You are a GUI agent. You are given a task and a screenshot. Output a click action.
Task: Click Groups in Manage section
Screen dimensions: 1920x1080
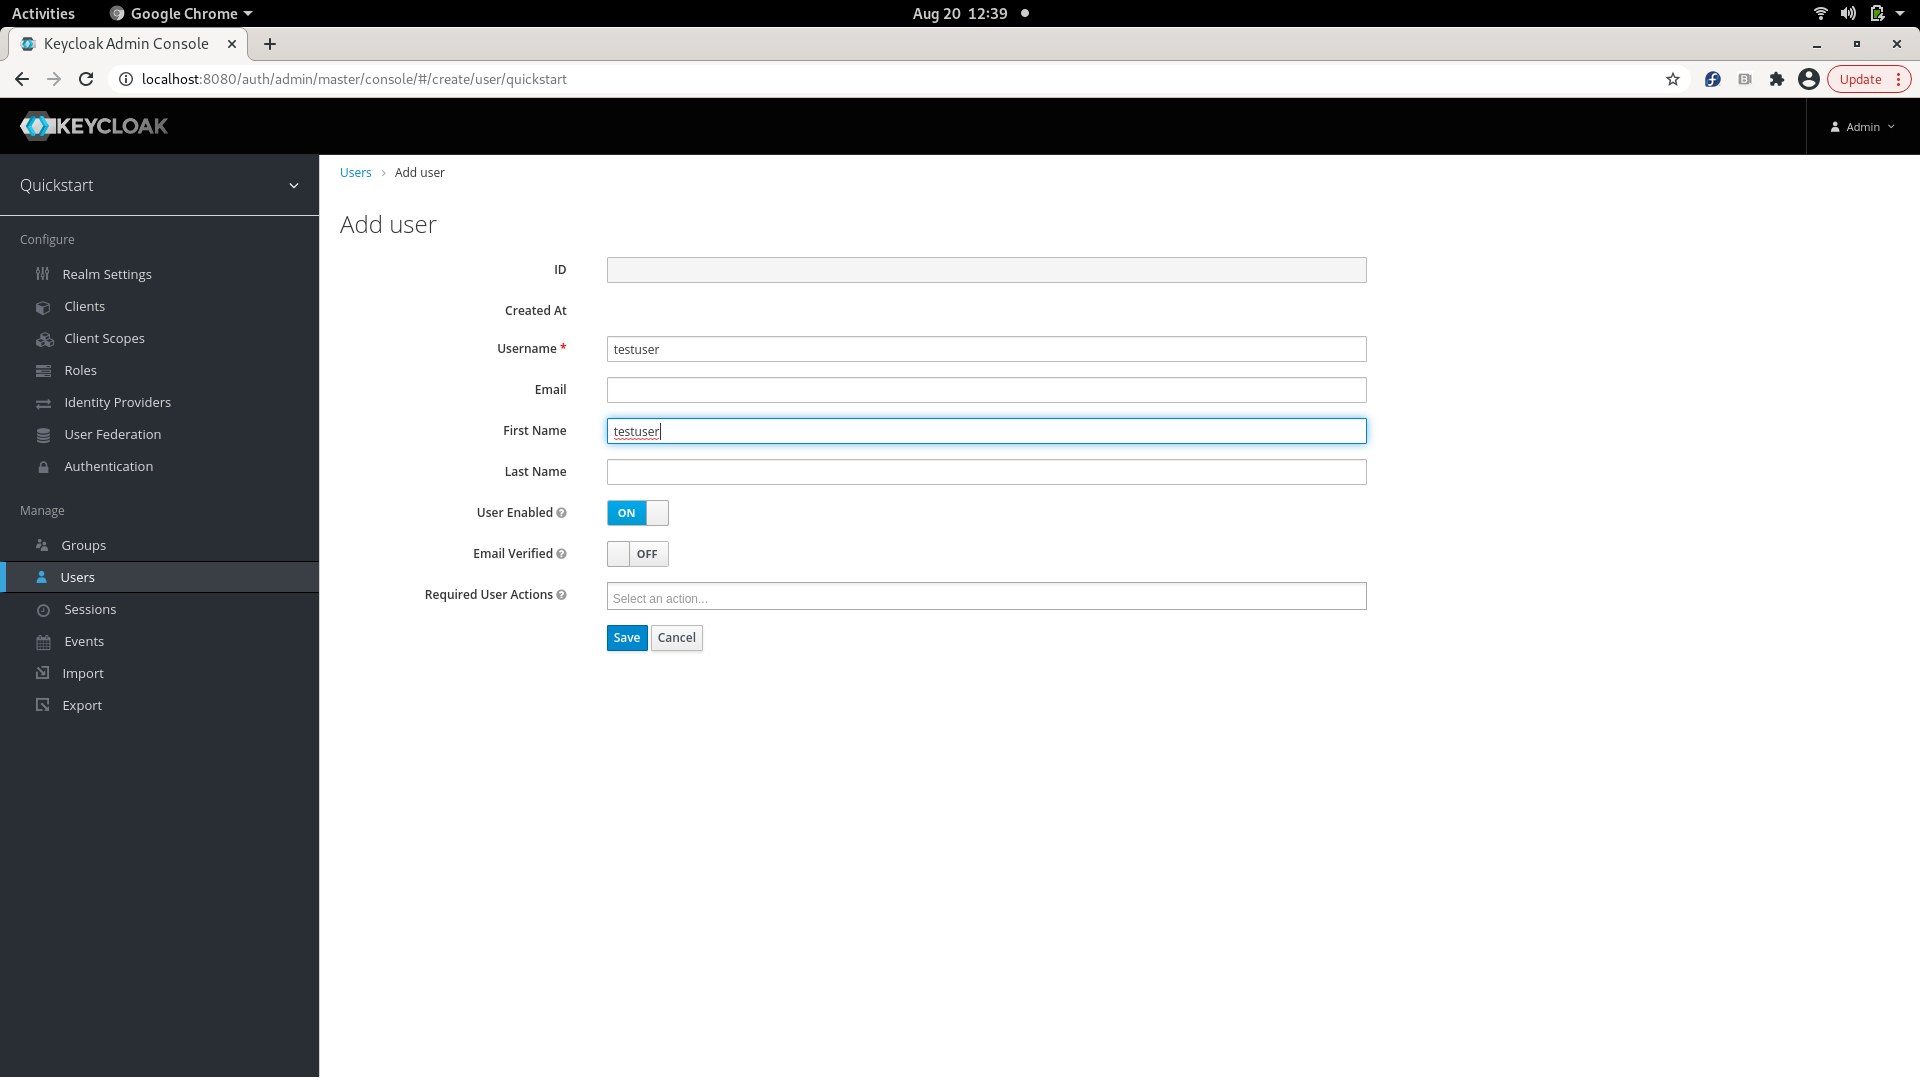click(x=83, y=545)
